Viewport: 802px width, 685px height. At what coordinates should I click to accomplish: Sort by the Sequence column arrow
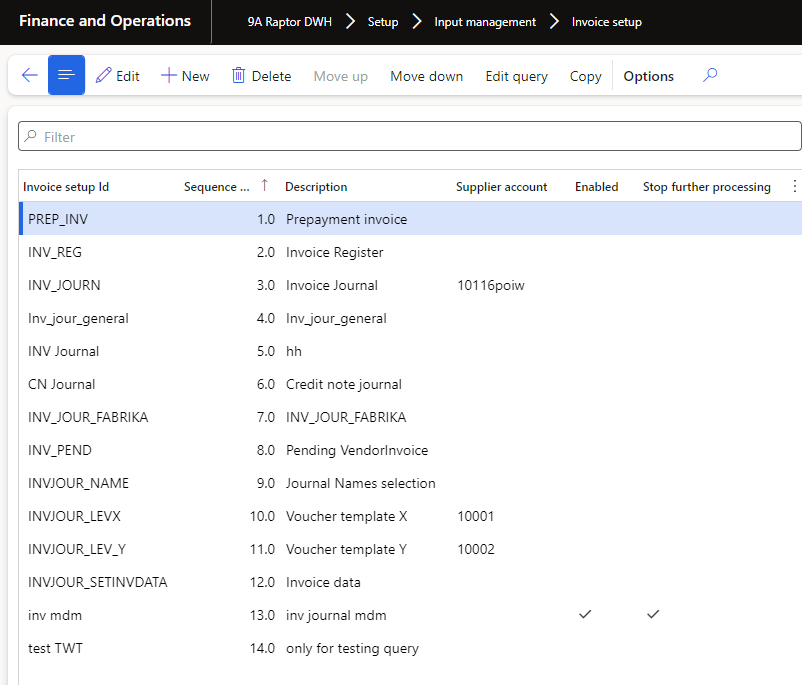pyautogui.click(x=264, y=185)
